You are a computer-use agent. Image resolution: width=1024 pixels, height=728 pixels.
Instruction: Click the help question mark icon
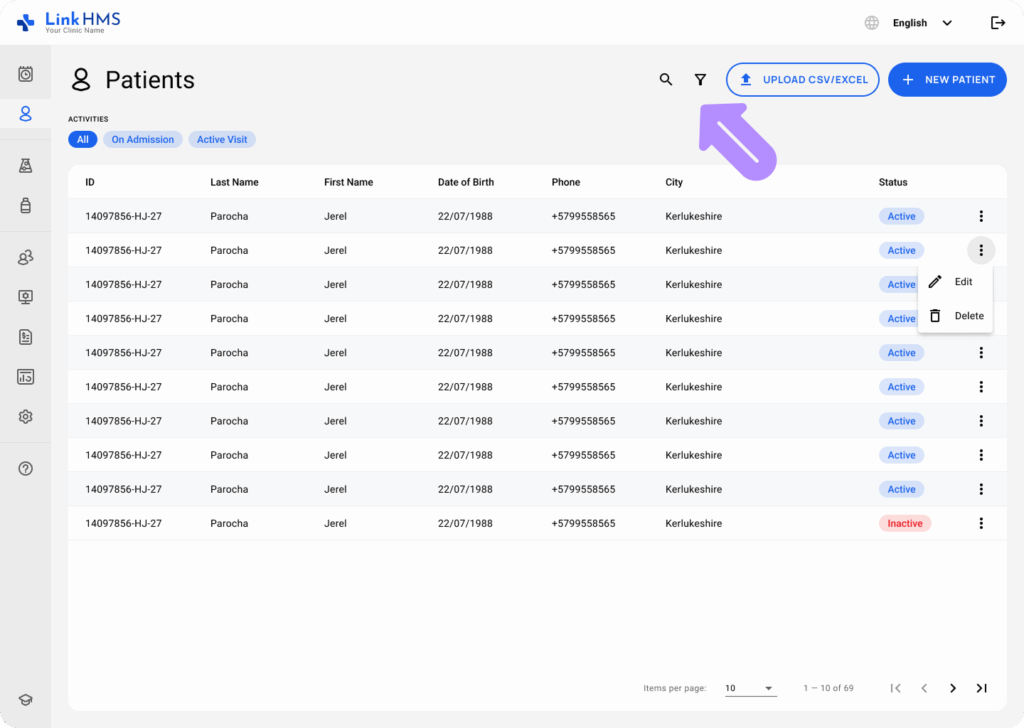(x=26, y=469)
